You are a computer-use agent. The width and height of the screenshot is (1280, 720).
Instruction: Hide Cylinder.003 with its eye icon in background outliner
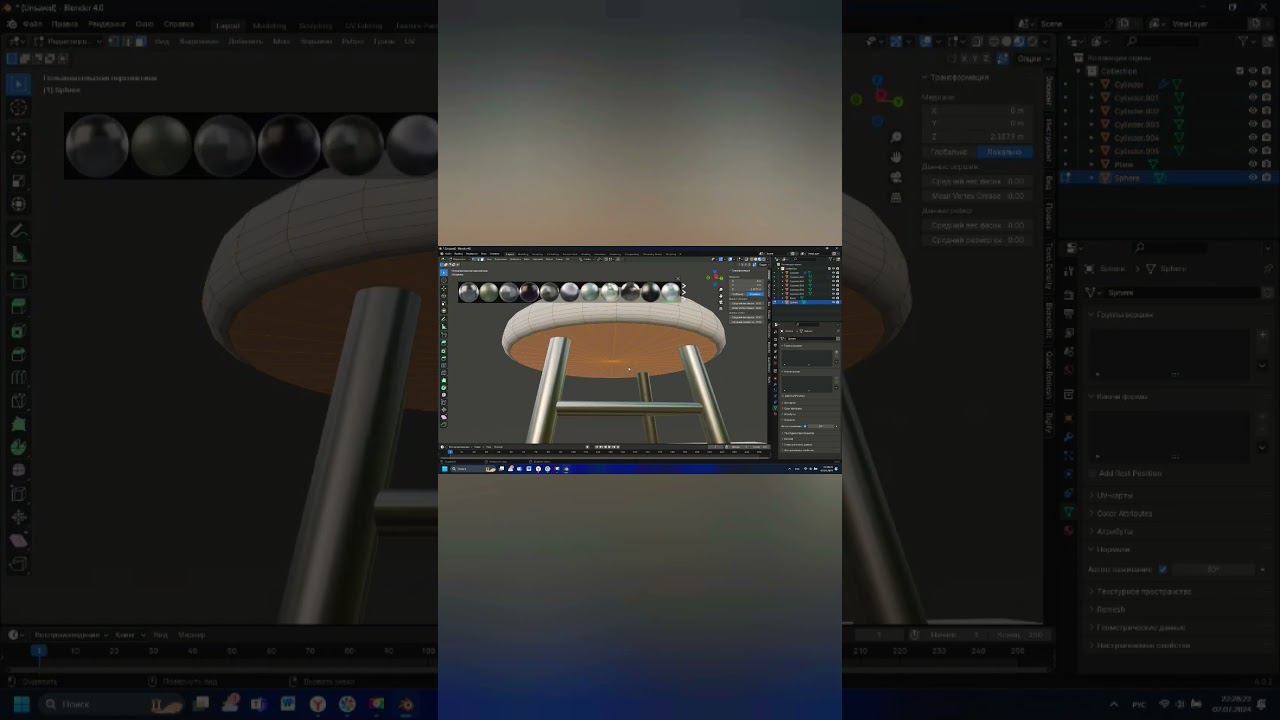pos(1253,125)
